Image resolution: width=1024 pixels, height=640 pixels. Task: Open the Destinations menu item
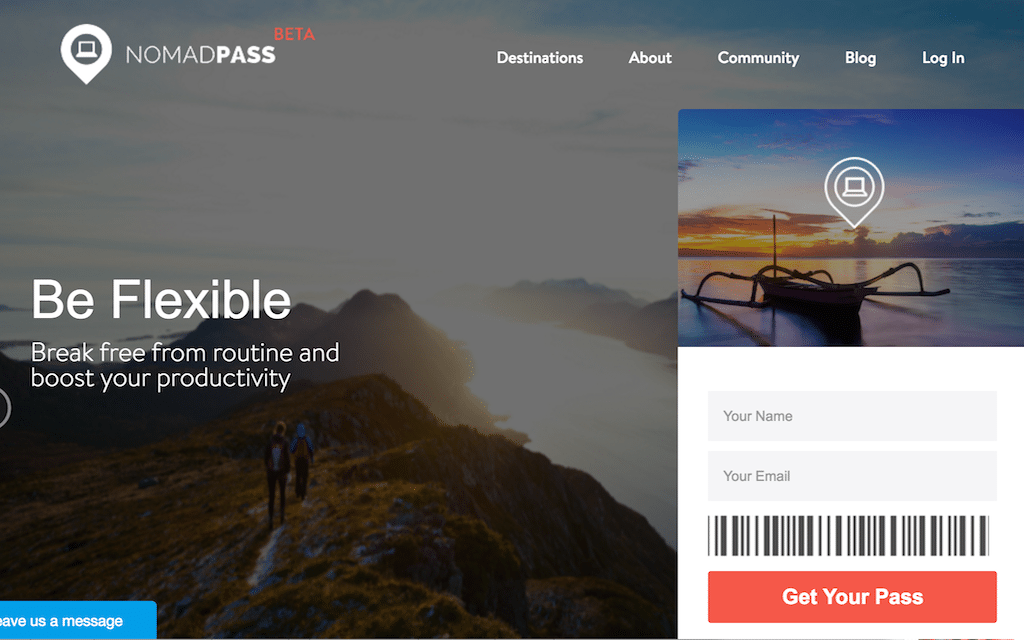pyautogui.click(x=539, y=58)
